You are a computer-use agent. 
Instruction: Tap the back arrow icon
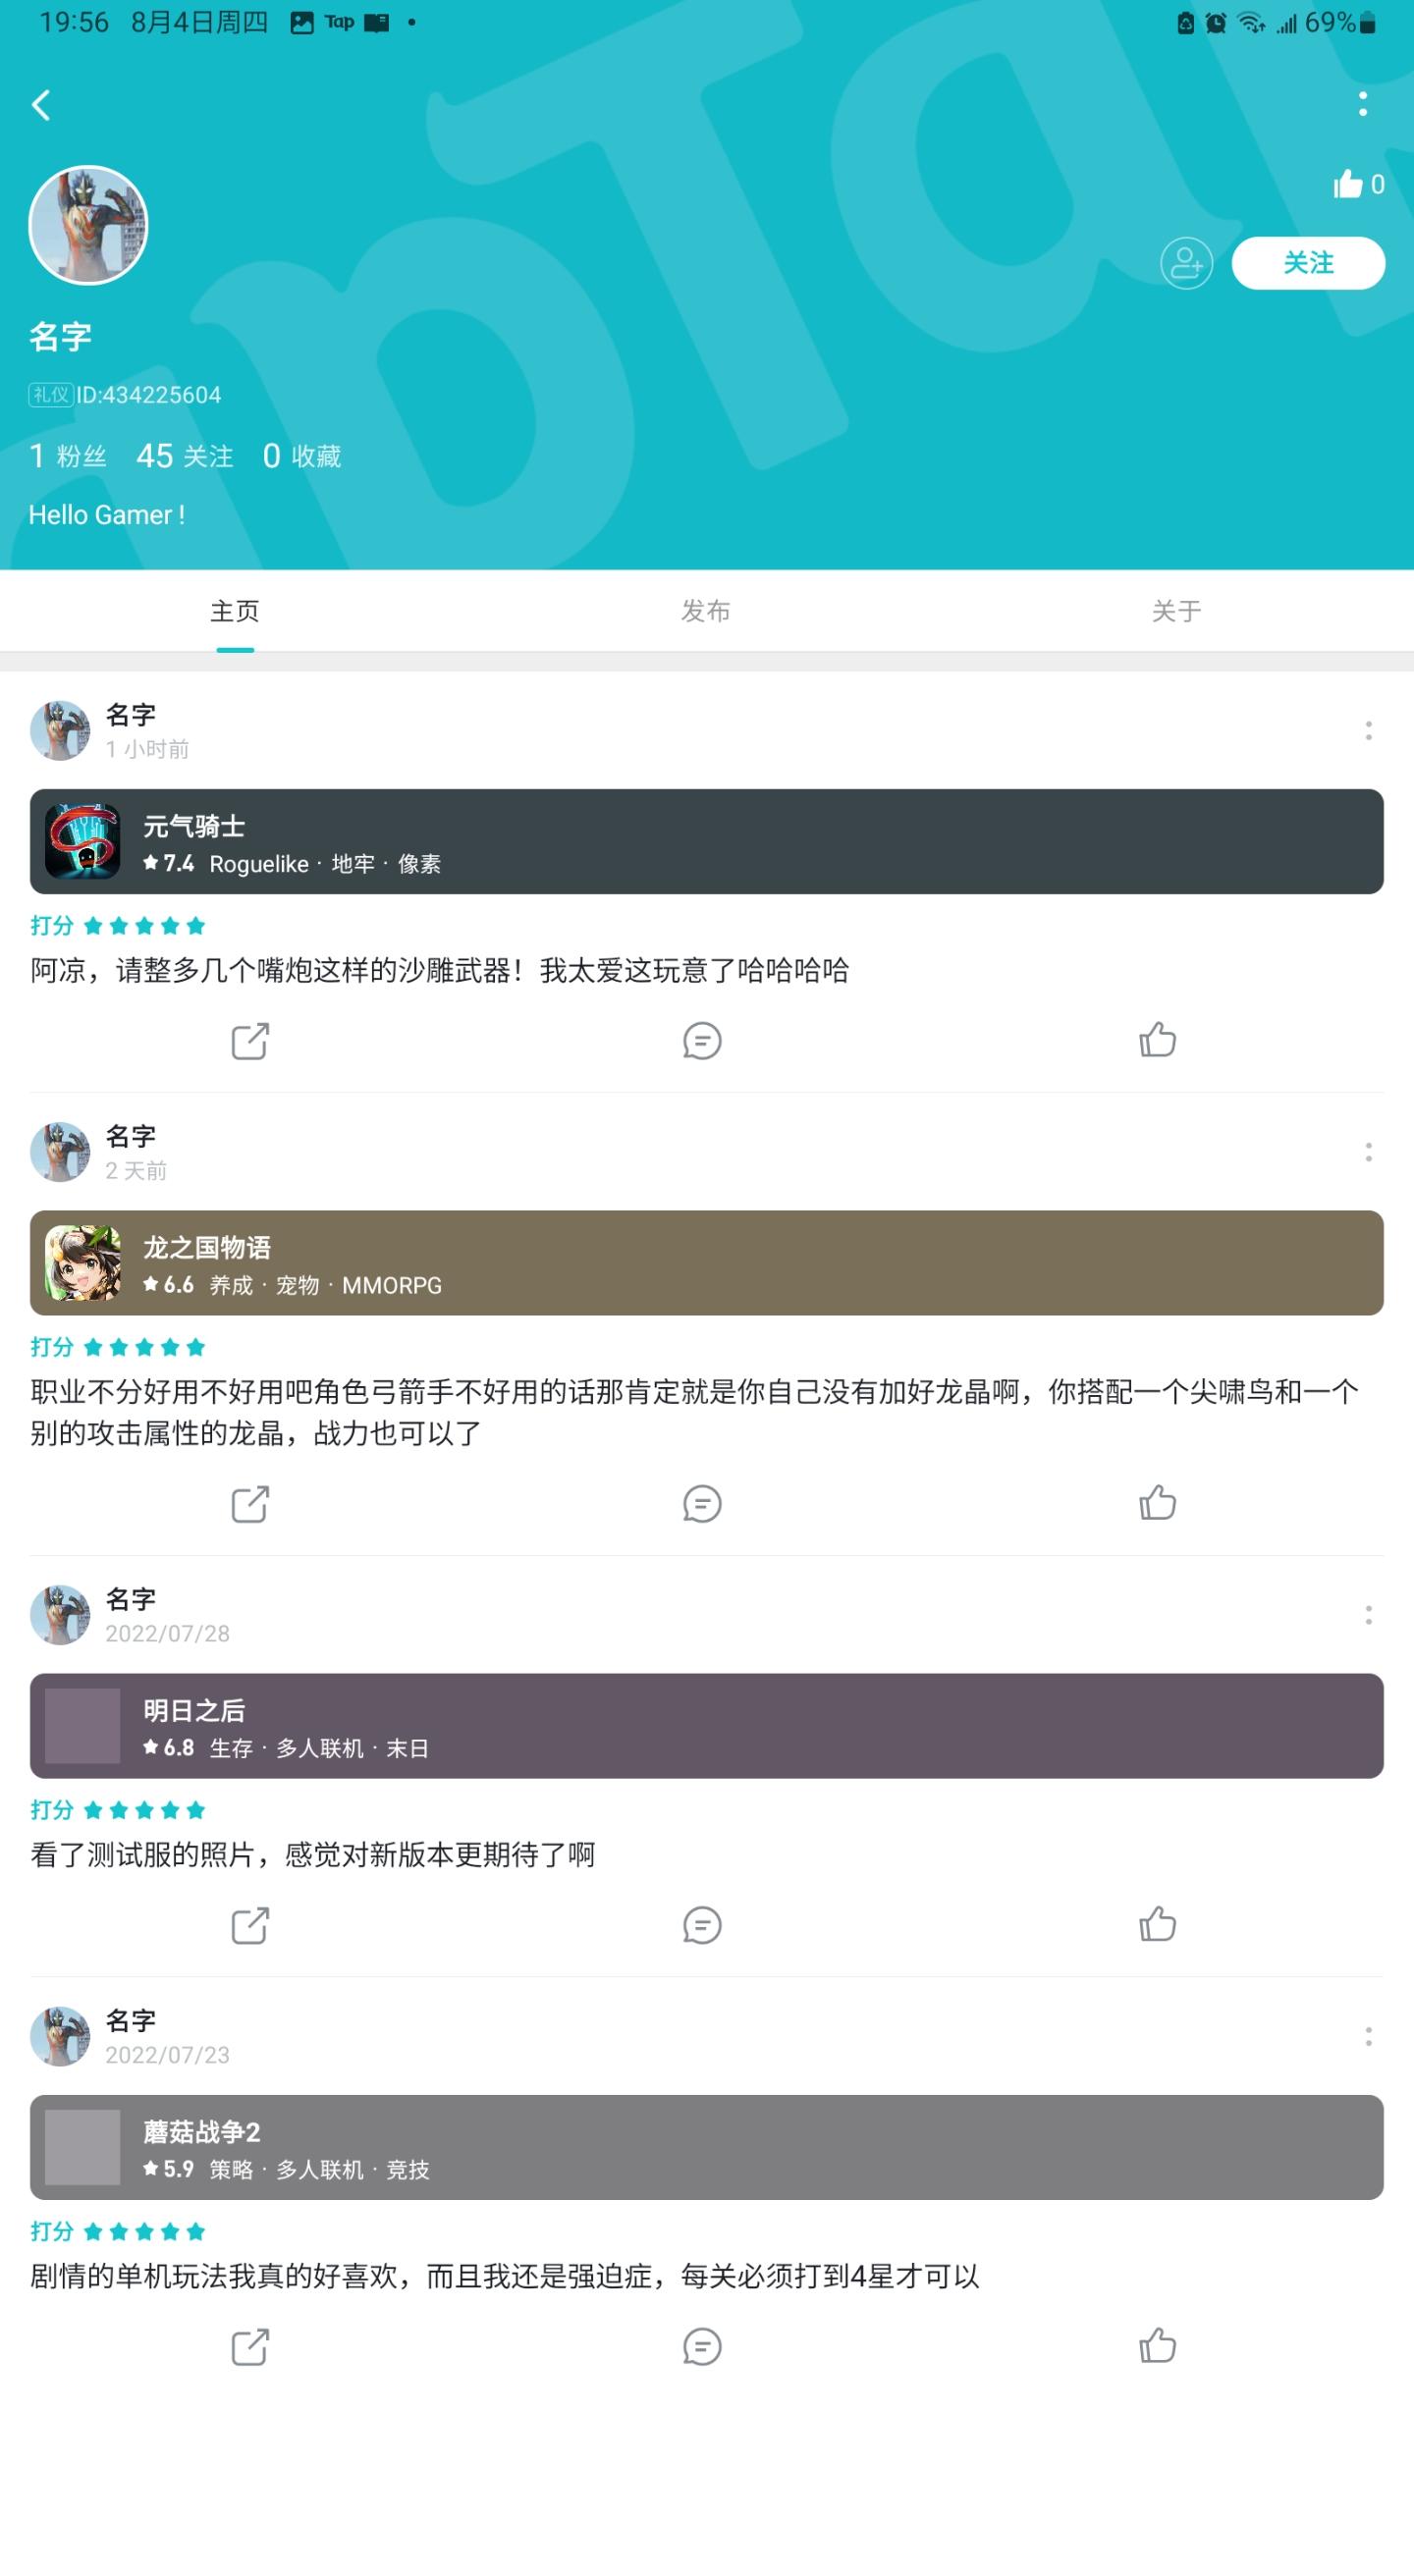(41, 105)
